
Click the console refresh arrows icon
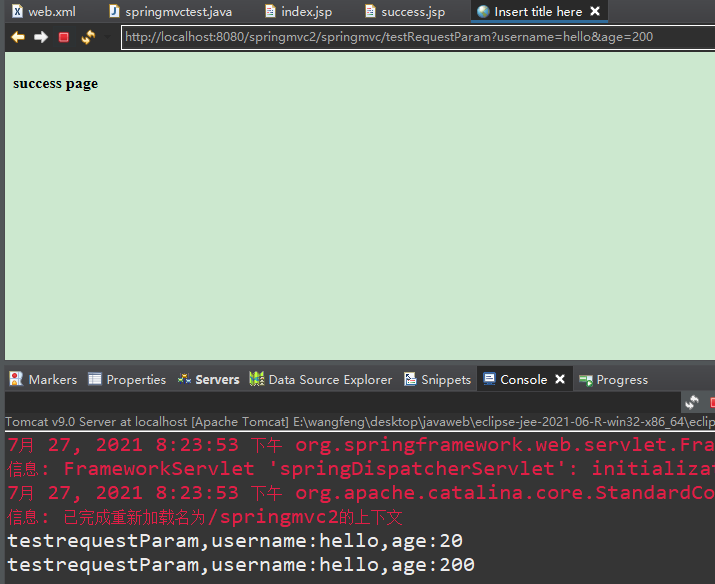(692, 402)
